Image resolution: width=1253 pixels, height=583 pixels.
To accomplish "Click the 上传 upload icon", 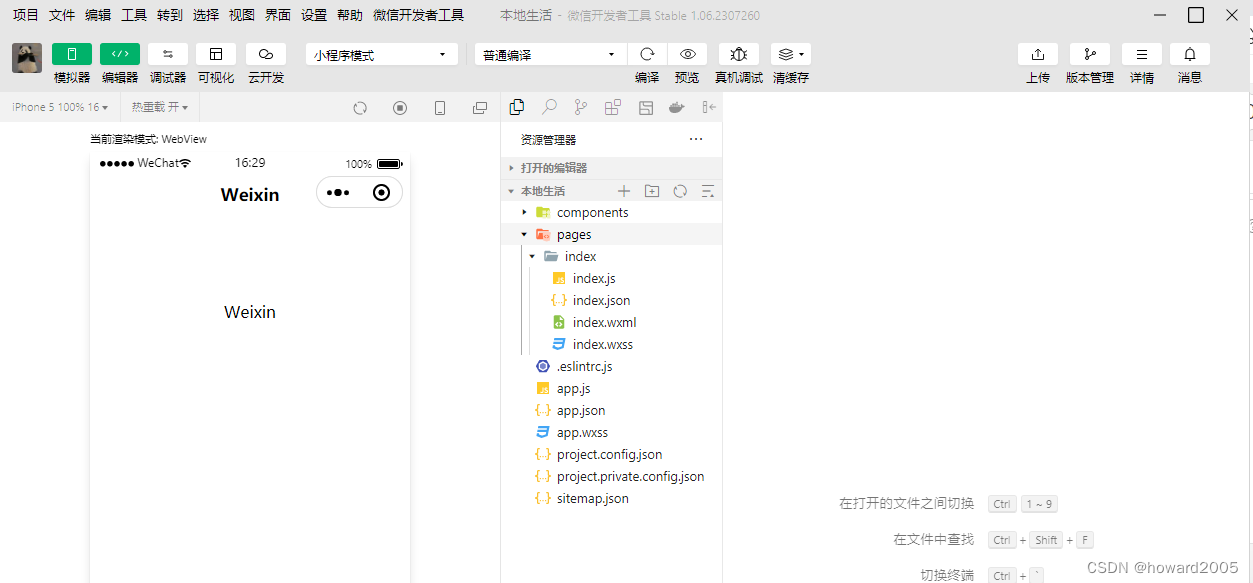I will click(1038, 54).
